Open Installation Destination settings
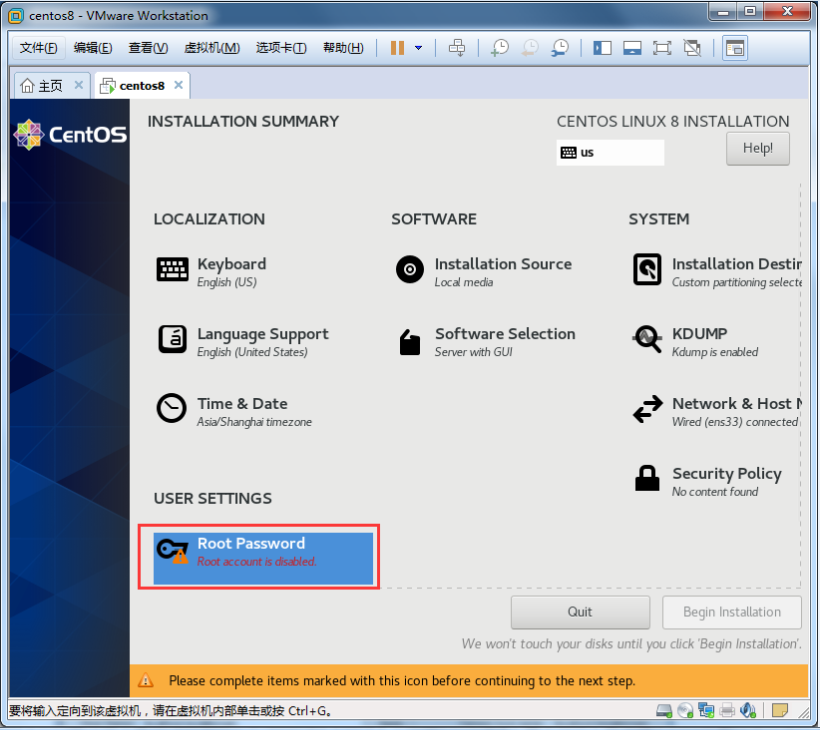This screenshot has height=730, width=820. coord(735,271)
